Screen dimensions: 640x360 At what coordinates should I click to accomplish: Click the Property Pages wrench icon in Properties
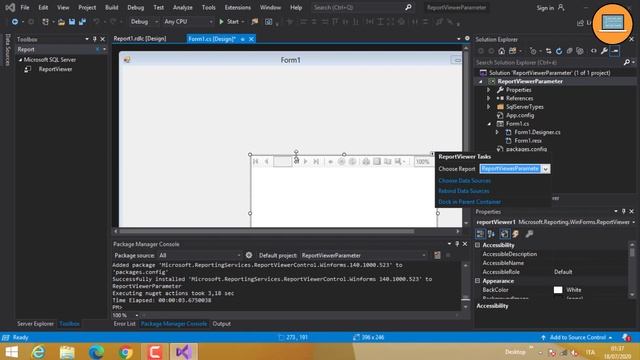point(529,234)
